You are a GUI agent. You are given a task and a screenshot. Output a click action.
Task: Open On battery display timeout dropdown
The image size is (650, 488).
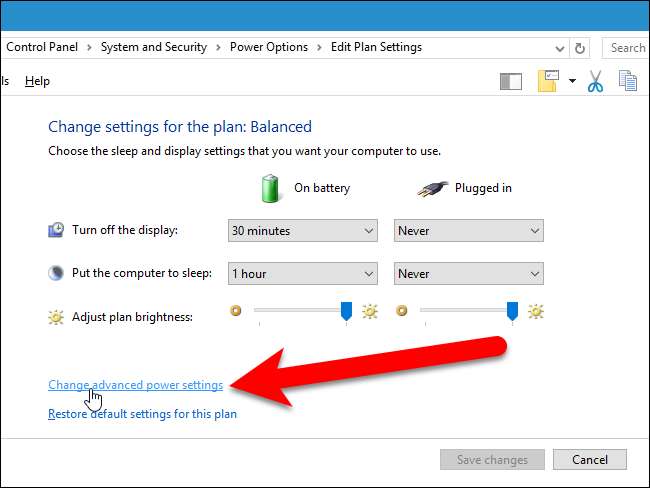[x=302, y=231]
